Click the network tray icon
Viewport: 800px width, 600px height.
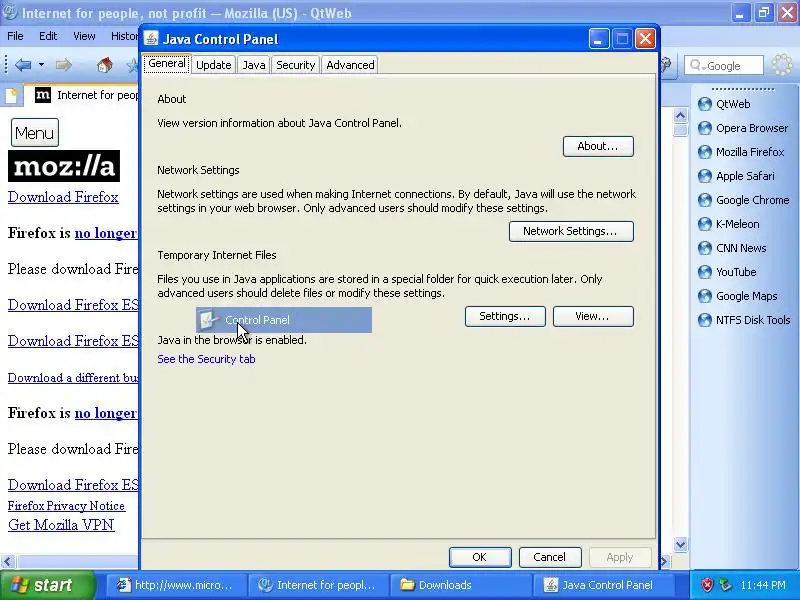[725, 585]
